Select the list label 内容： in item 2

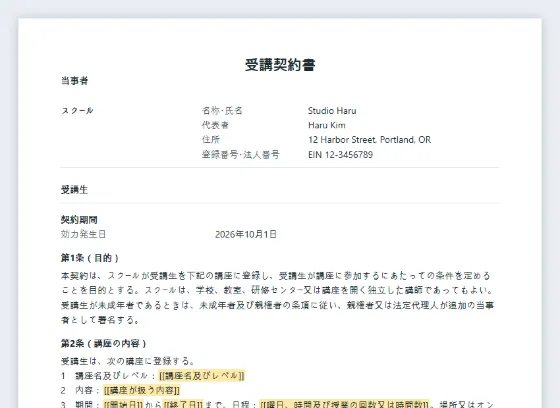click(89, 390)
